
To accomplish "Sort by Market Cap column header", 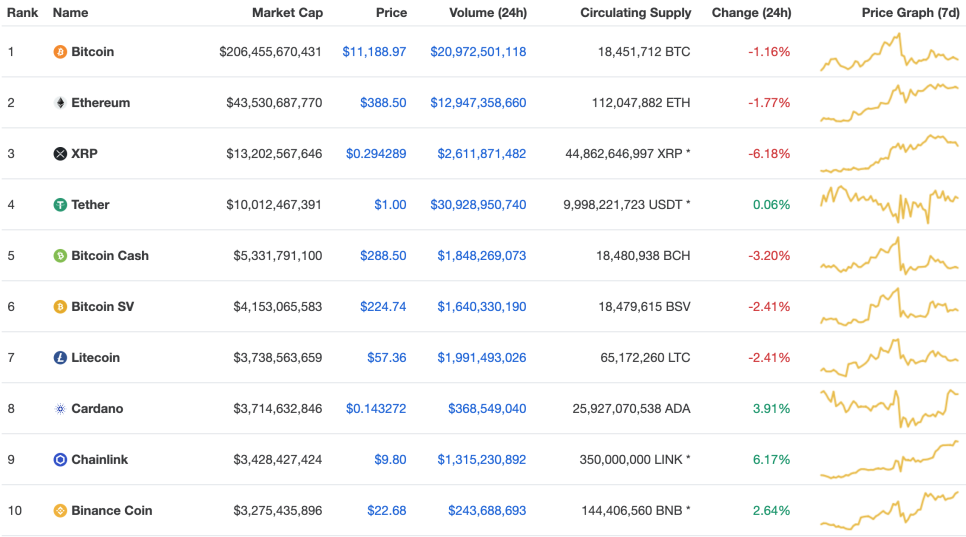I will (287, 12).
